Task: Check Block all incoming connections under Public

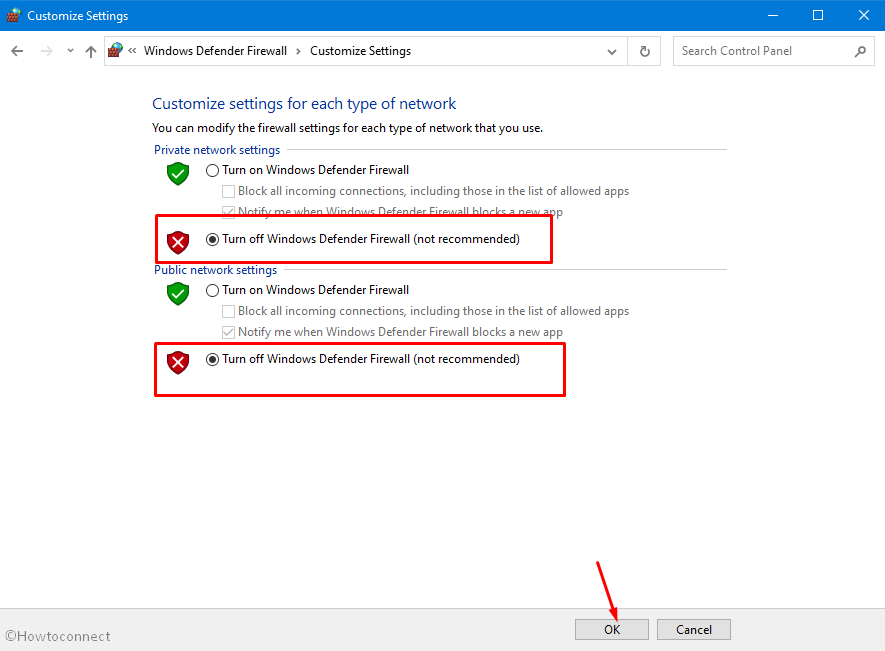Action: tap(228, 311)
